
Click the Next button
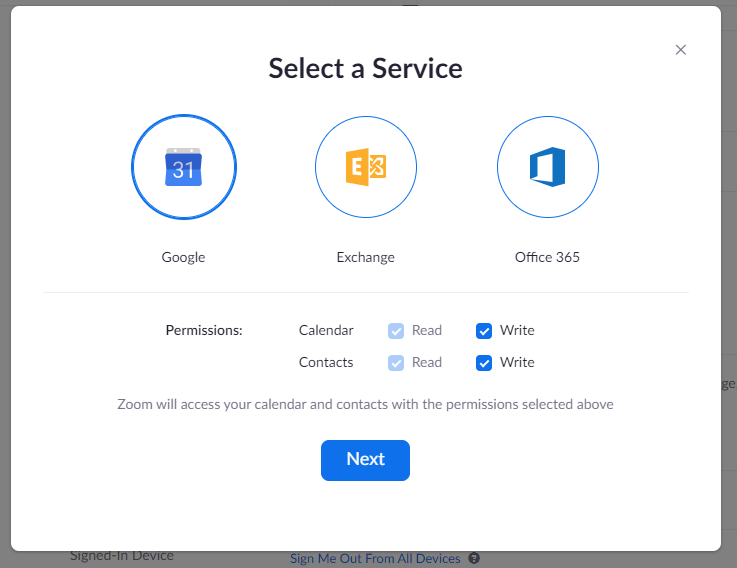click(x=365, y=460)
